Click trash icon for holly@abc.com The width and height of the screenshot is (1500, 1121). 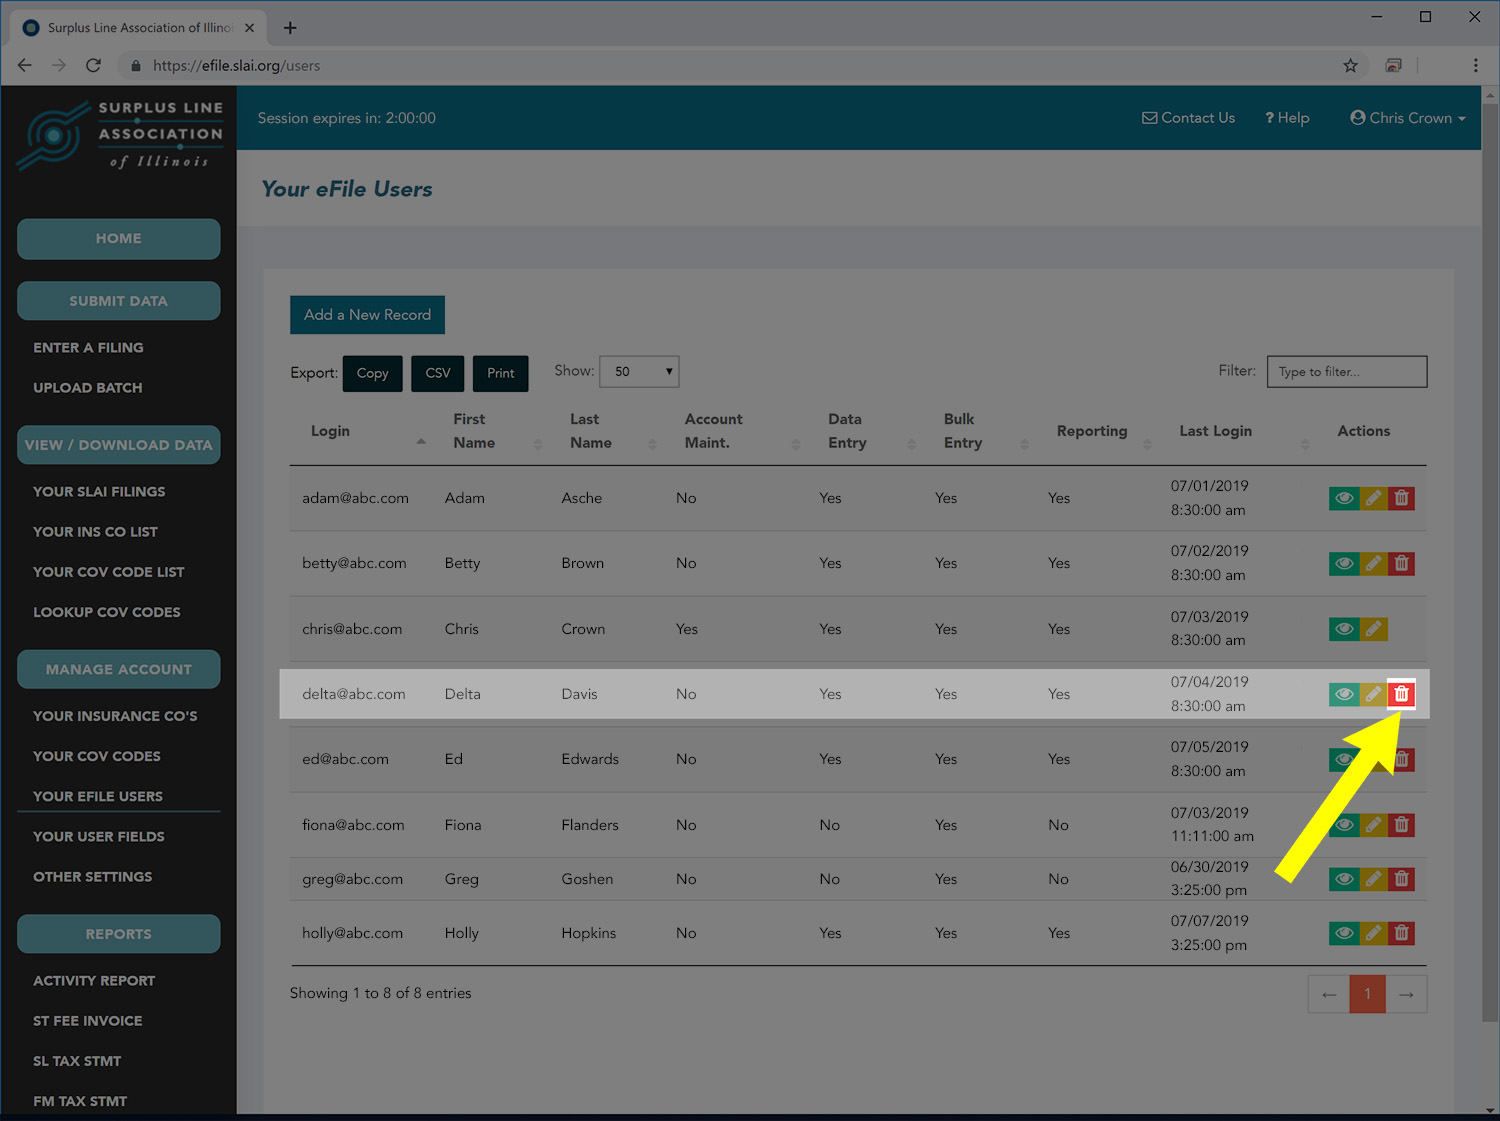coord(1401,933)
